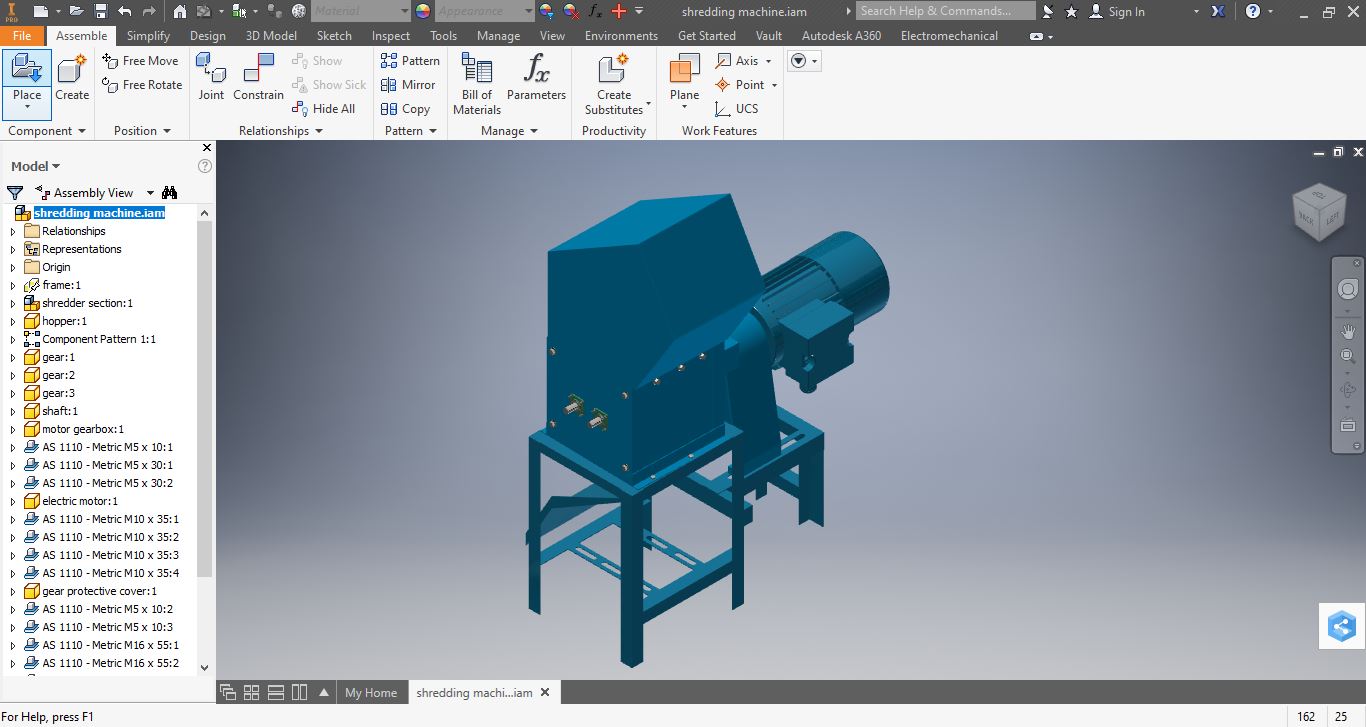Close the model browser panel
This screenshot has width=1366, height=727.
(x=207, y=148)
